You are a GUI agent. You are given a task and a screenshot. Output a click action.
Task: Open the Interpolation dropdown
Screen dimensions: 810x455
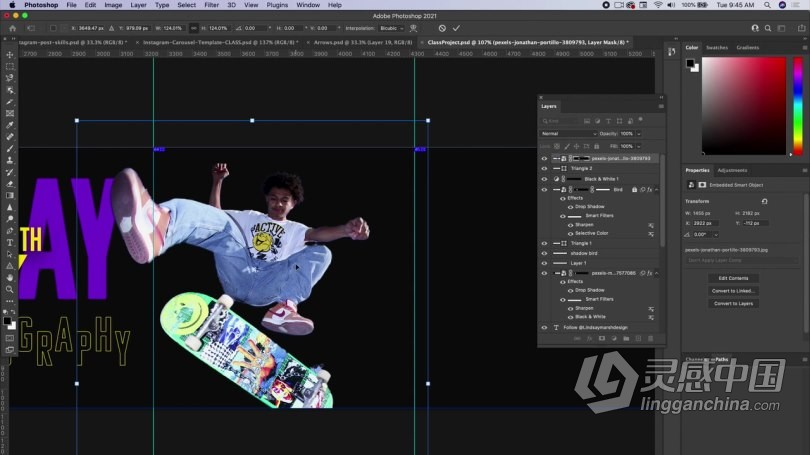[391, 28]
